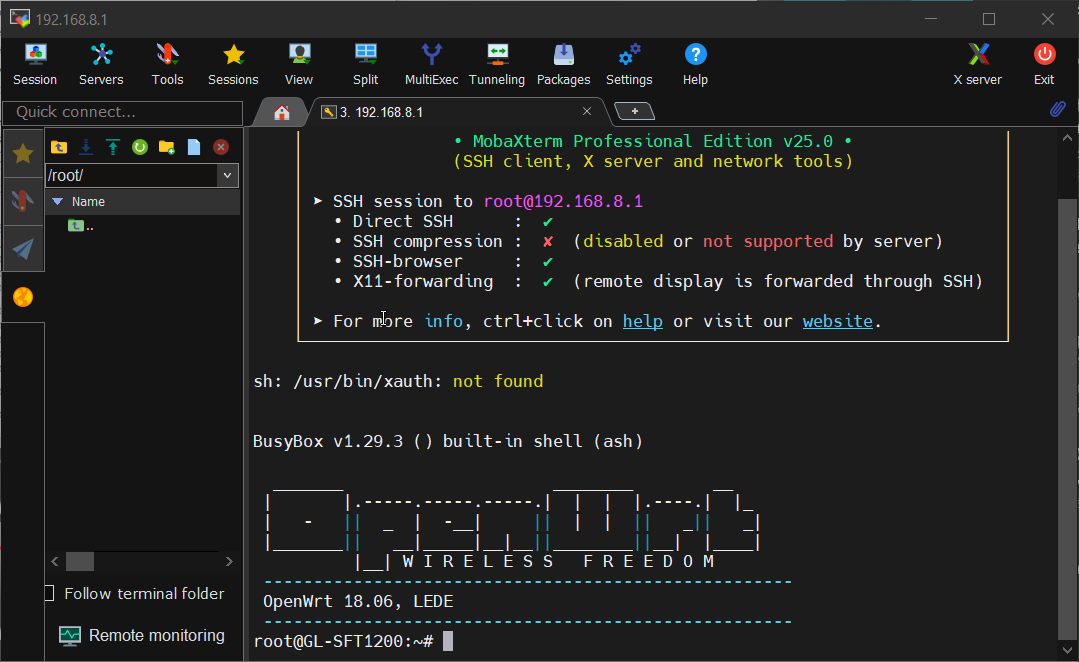The height and width of the screenshot is (662, 1079).
Task: Click the xauth 'not found' message
Action: click(498, 381)
